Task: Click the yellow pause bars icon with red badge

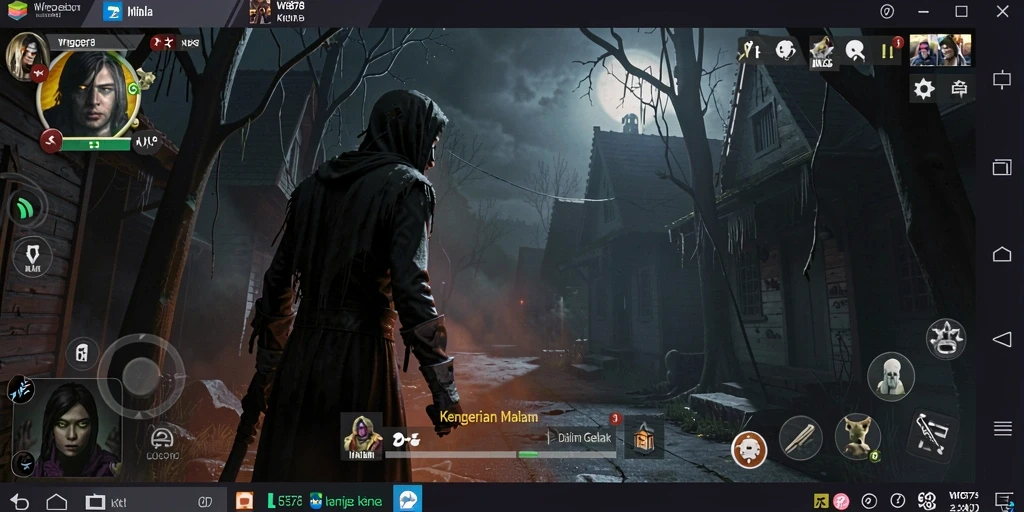Action: pyautogui.click(x=888, y=50)
